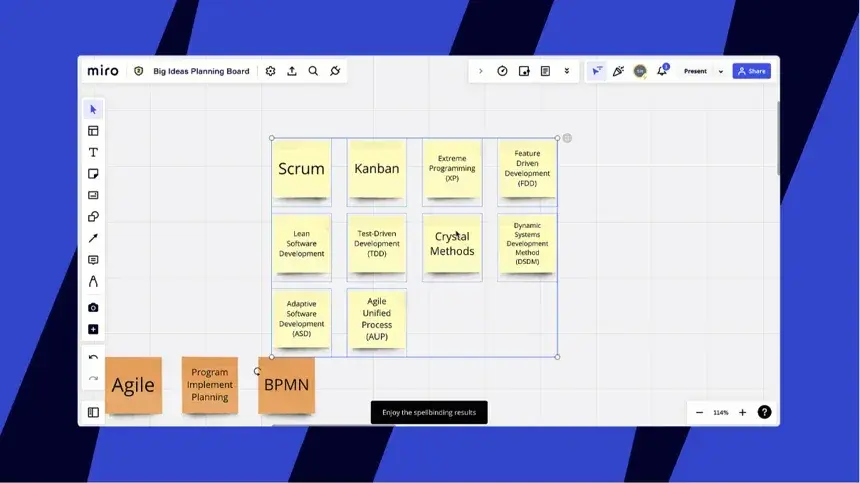860x483 pixels.
Task: Click the Enjoy the spellbinding results toast
Action: 429,412
